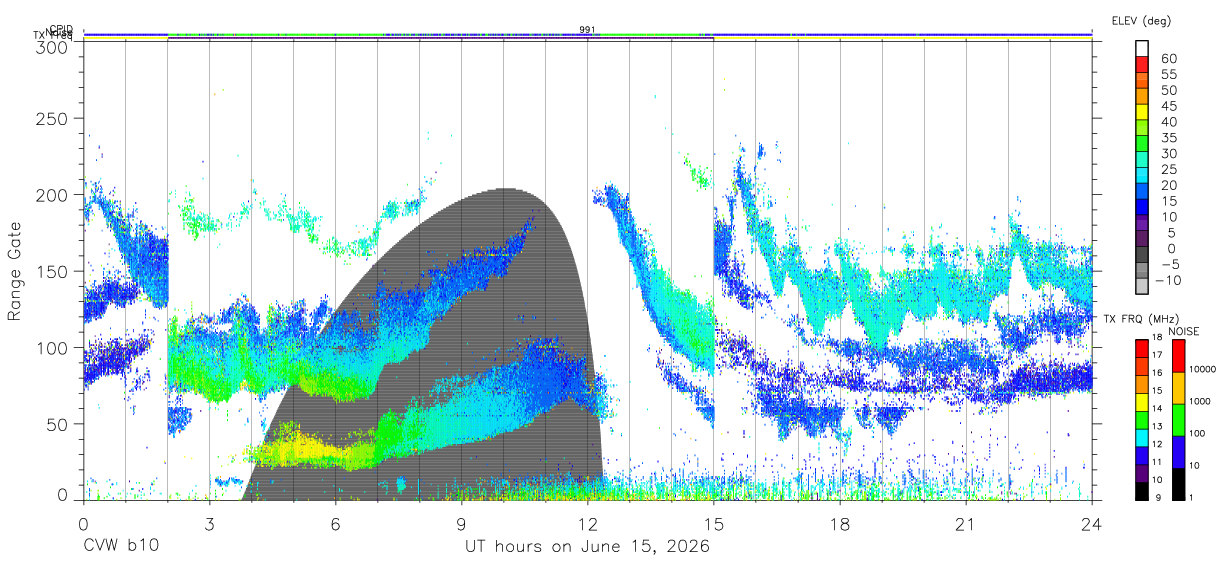1228x567 pixels.
Task: Click the yellow-orange 1000–10000 NOISE segment
Action: tap(1176, 387)
